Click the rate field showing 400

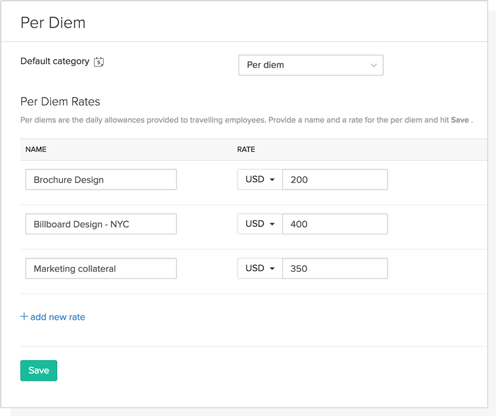click(x=335, y=224)
